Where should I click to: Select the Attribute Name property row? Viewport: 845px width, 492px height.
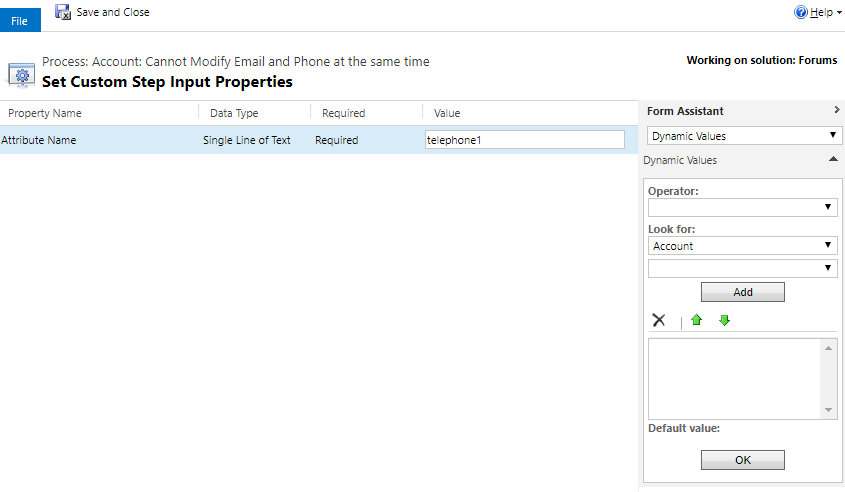[100, 140]
